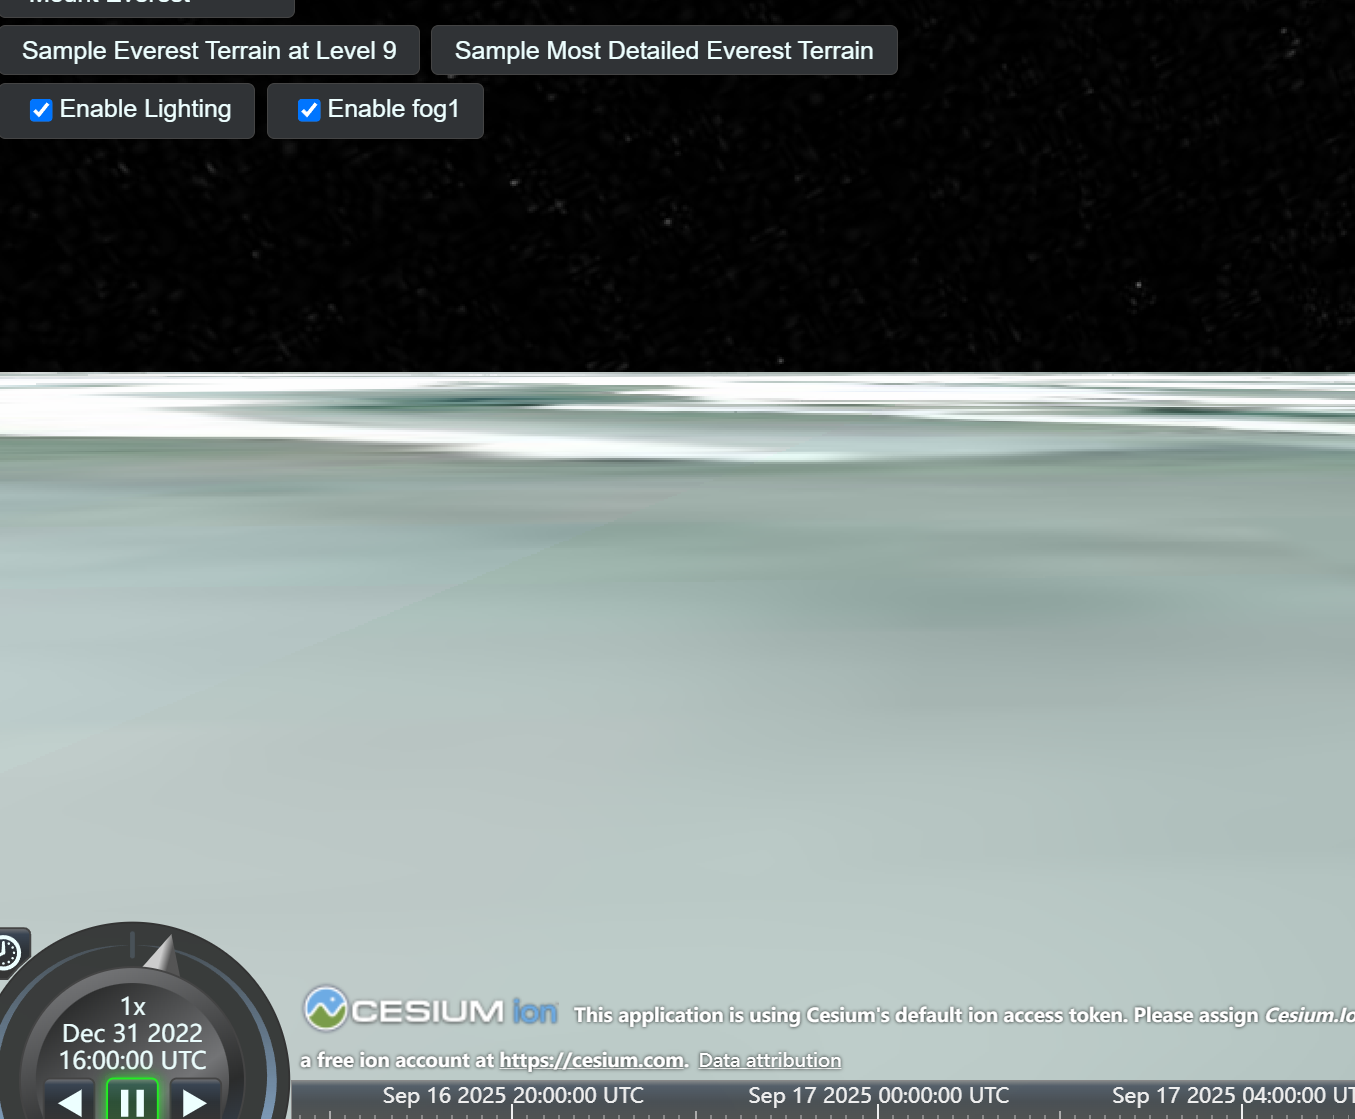This screenshot has height=1119, width=1355.
Task: Click the 1x speed multiplier label
Action: (x=132, y=1006)
